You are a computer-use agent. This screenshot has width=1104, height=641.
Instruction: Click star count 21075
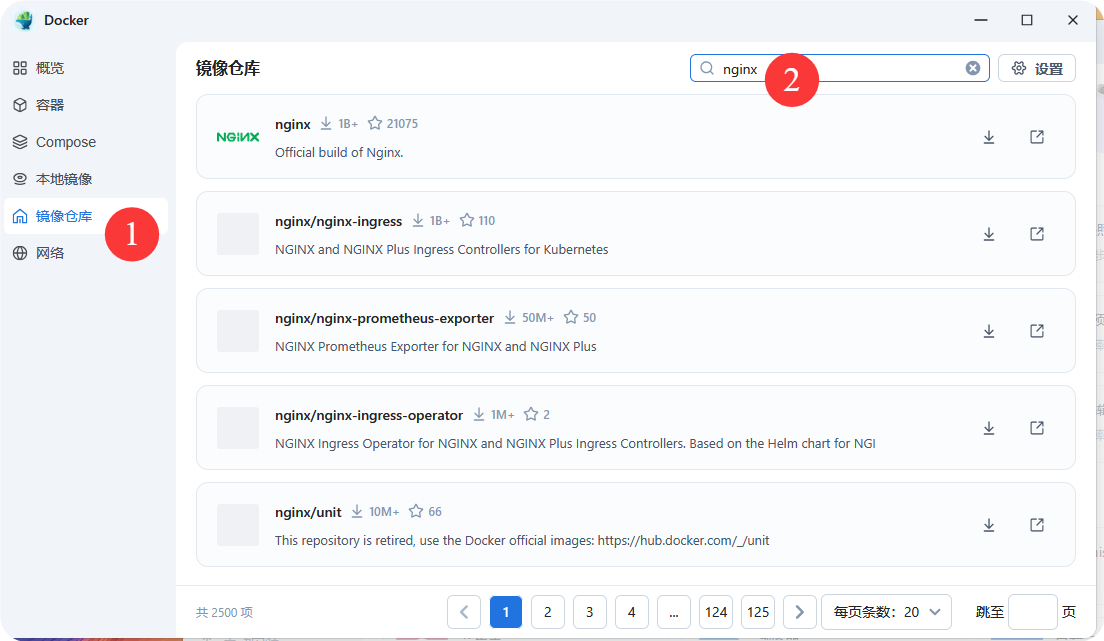coord(402,124)
